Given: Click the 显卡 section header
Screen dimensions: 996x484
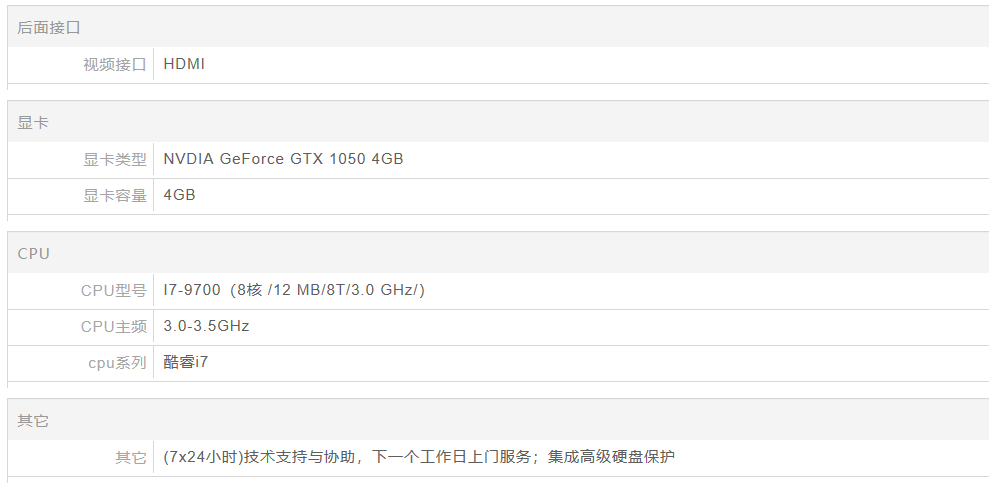Looking at the screenshot, I should [x=33, y=123].
